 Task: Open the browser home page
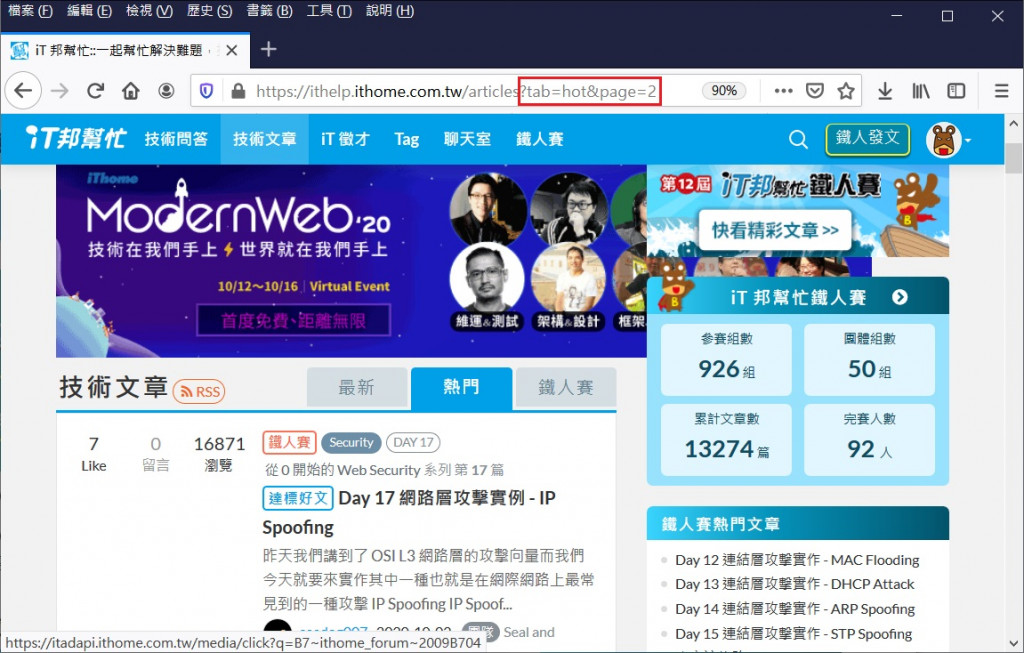tap(131, 91)
